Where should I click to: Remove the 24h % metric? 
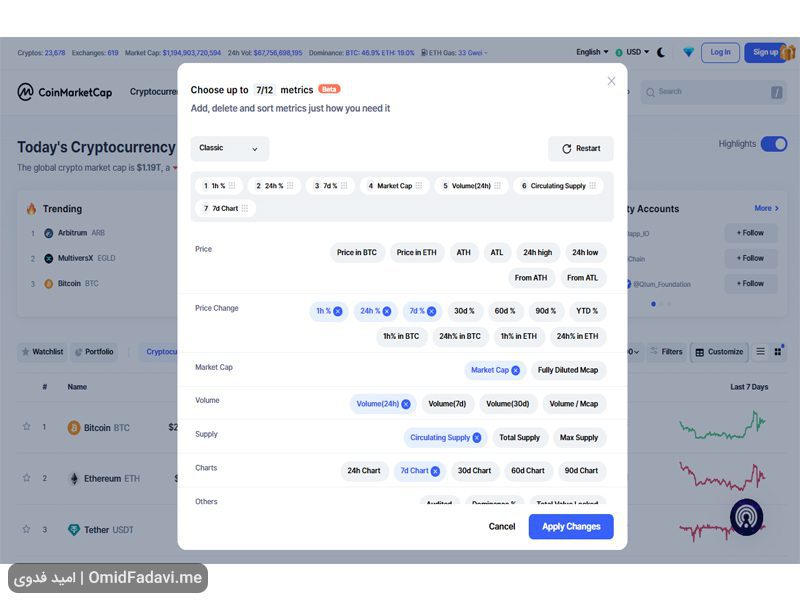pyautogui.click(x=387, y=311)
